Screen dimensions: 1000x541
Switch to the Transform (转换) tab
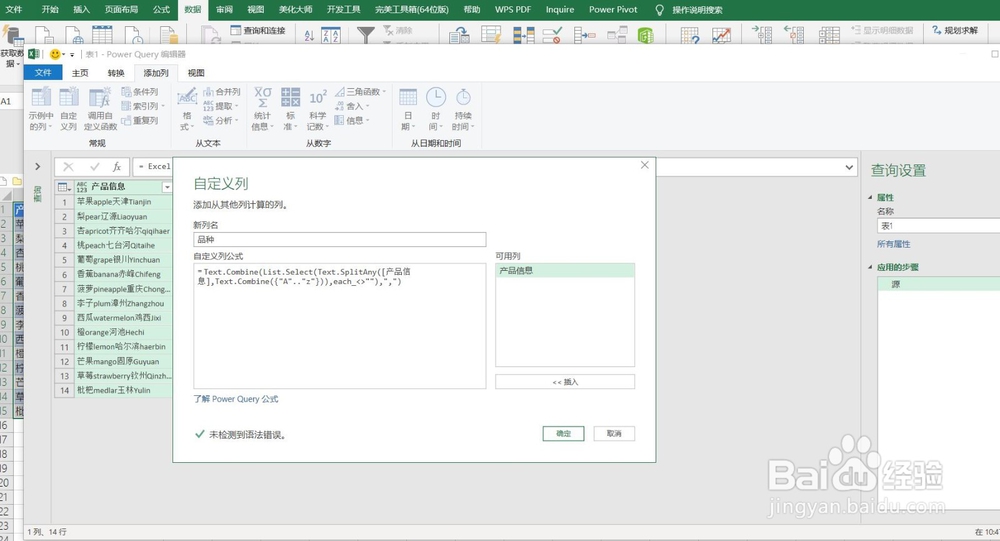pyautogui.click(x=116, y=73)
